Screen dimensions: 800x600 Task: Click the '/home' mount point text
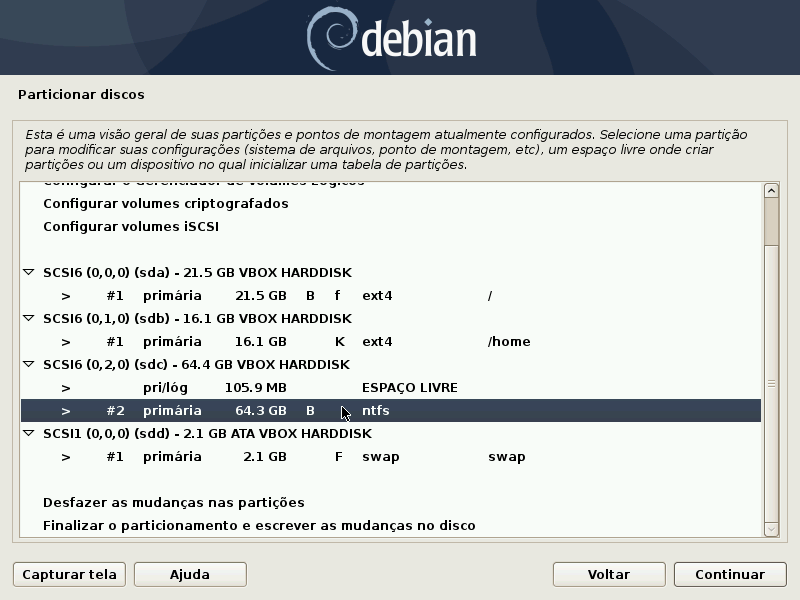[509, 342]
